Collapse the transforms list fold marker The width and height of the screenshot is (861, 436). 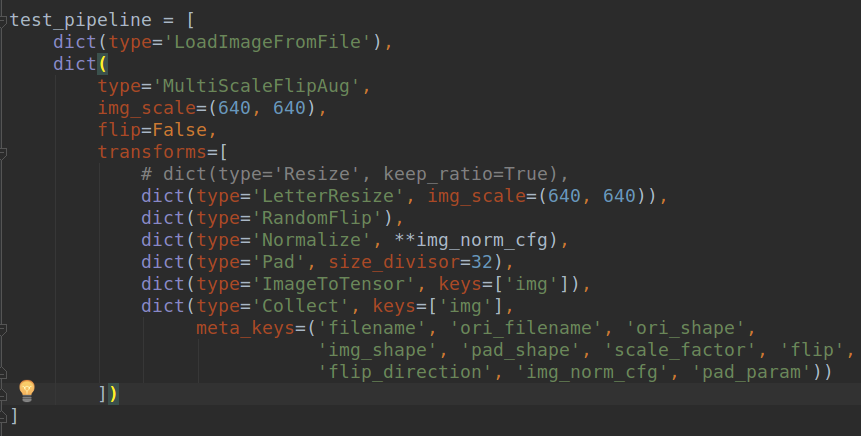(x=4, y=152)
